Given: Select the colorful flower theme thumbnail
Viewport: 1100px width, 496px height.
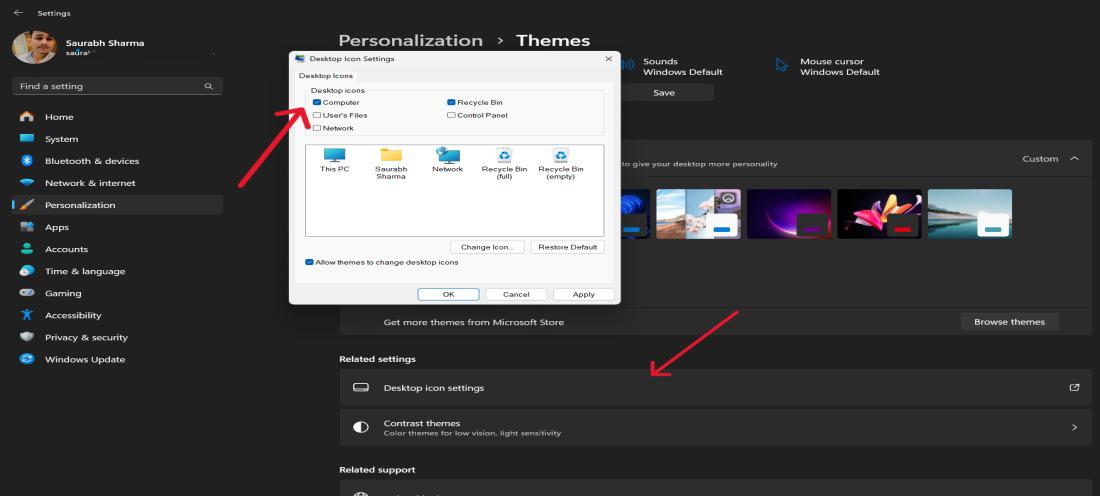Looking at the screenshot, I should tap(879, 214).
